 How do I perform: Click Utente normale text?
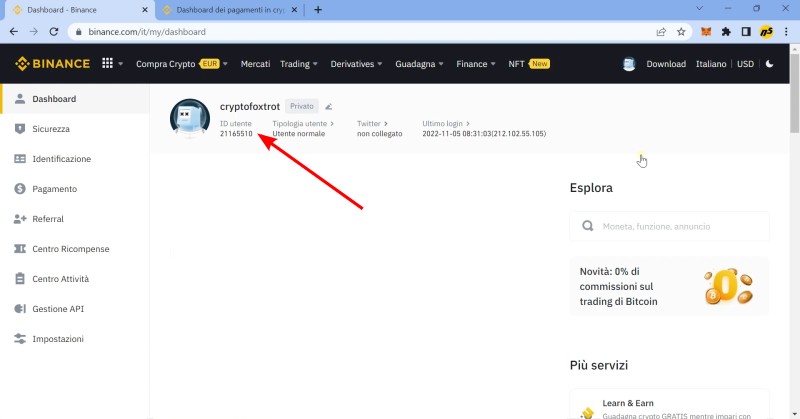(x=298, y=134)
